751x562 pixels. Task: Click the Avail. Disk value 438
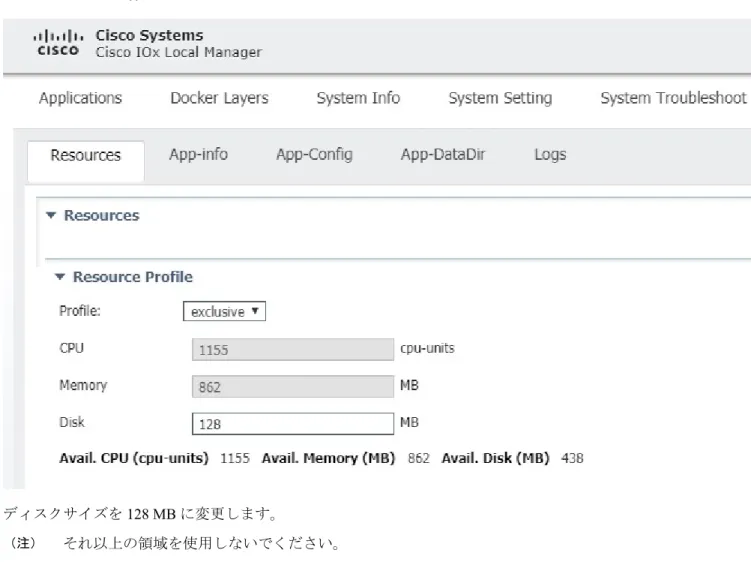pos(572,458)
